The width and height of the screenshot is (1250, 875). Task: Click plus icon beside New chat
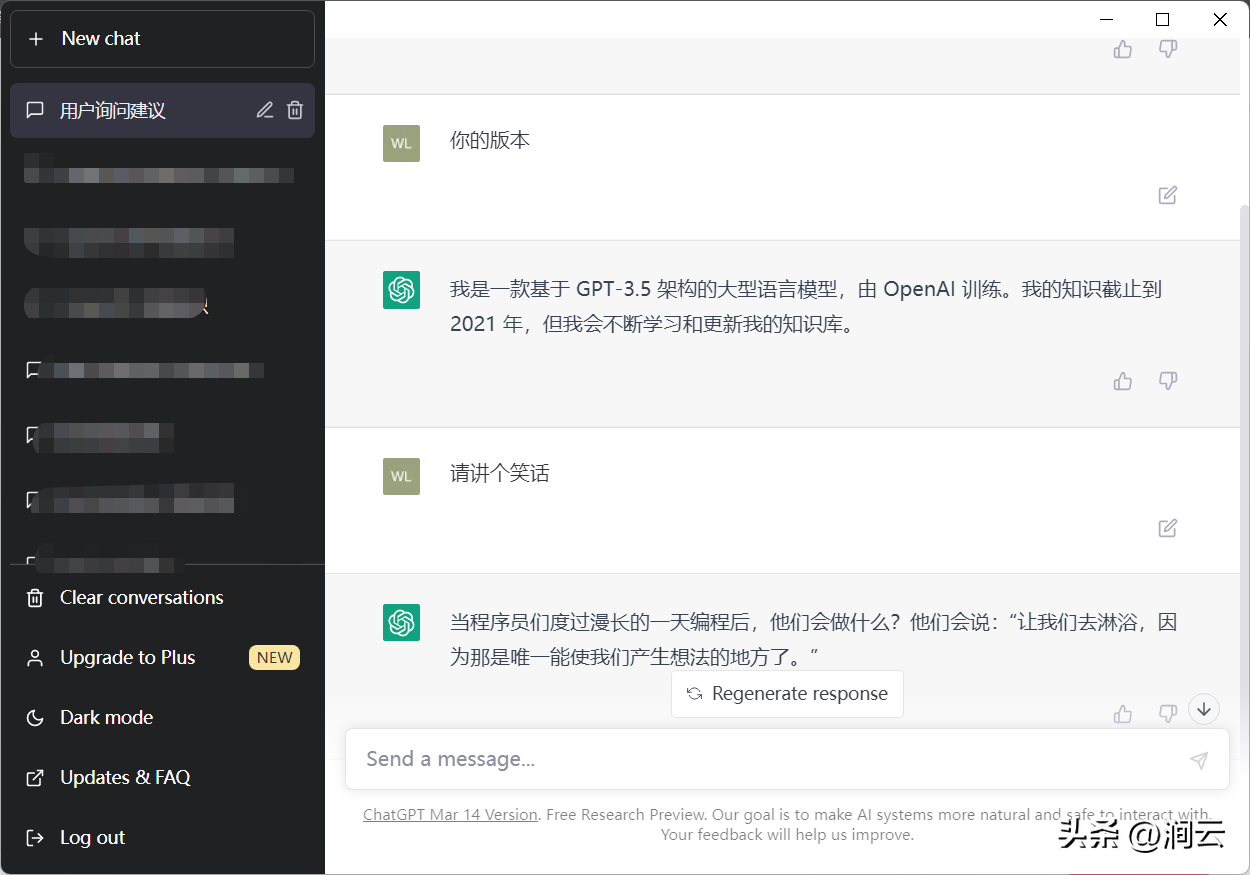36,39
